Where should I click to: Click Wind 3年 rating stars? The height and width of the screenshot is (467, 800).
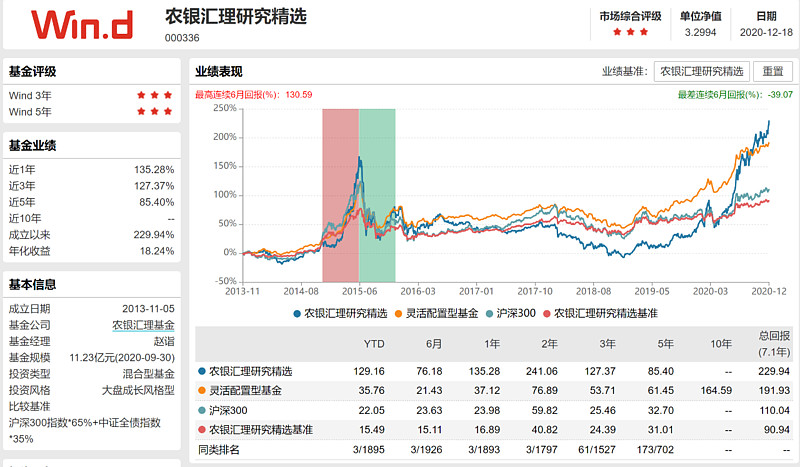coord(155,95)
